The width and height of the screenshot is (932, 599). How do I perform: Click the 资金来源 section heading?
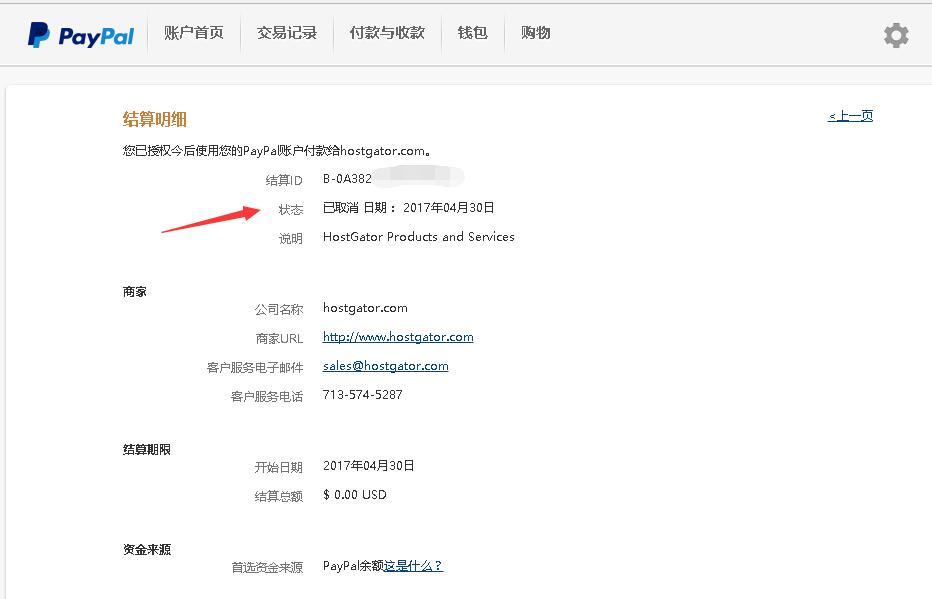coord(147,550)
